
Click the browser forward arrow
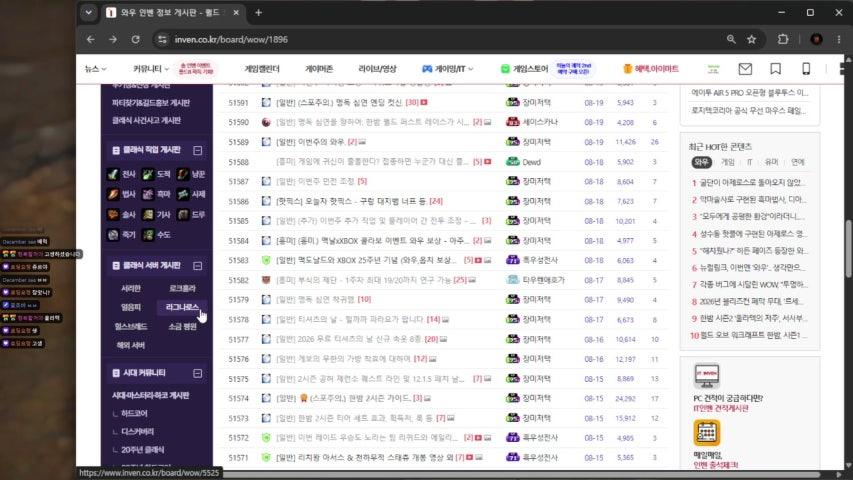pyautogui.click(x=113, y=39)
